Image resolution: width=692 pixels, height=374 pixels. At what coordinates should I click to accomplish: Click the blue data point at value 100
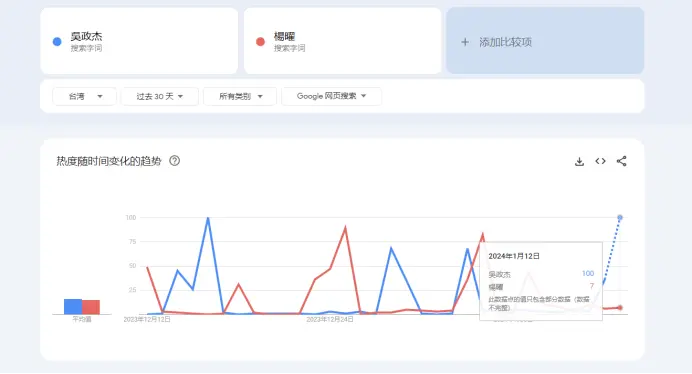pyautogui.click(x=620, y=217)
